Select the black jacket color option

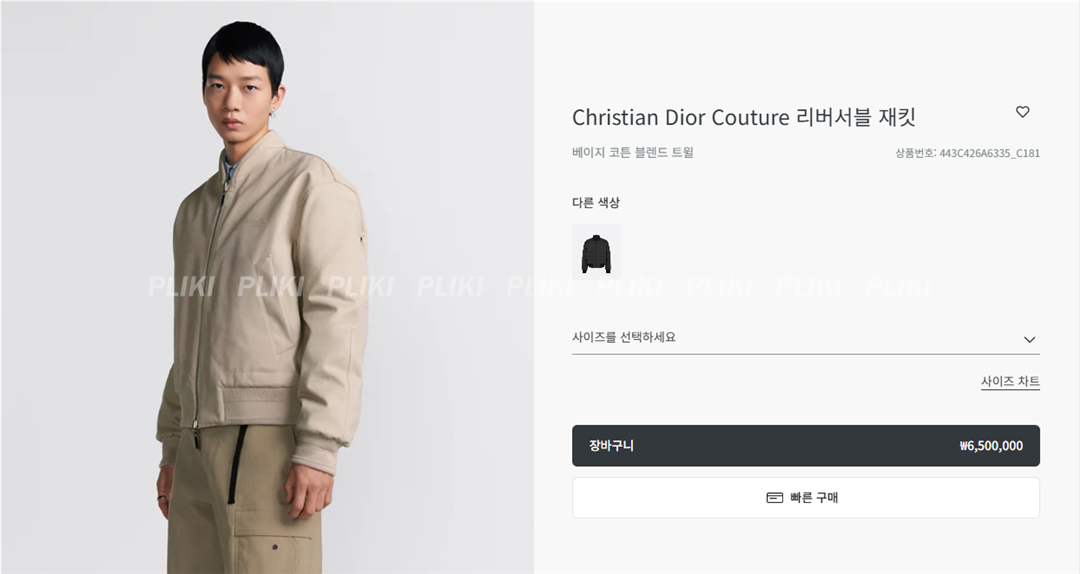click(596, 251)
